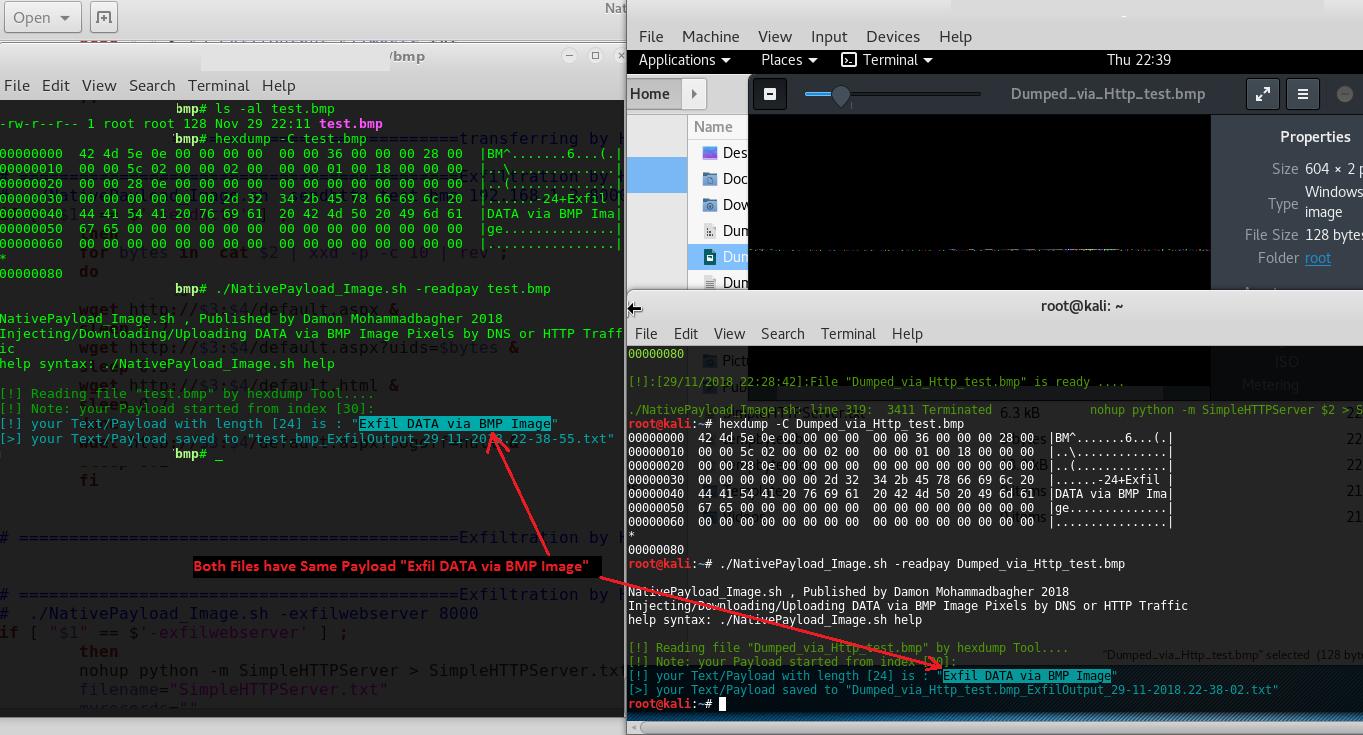This screenshot has height=735, width=1363.
Task: Click the root folder link in Properties
Action: tap(1317, 258)
